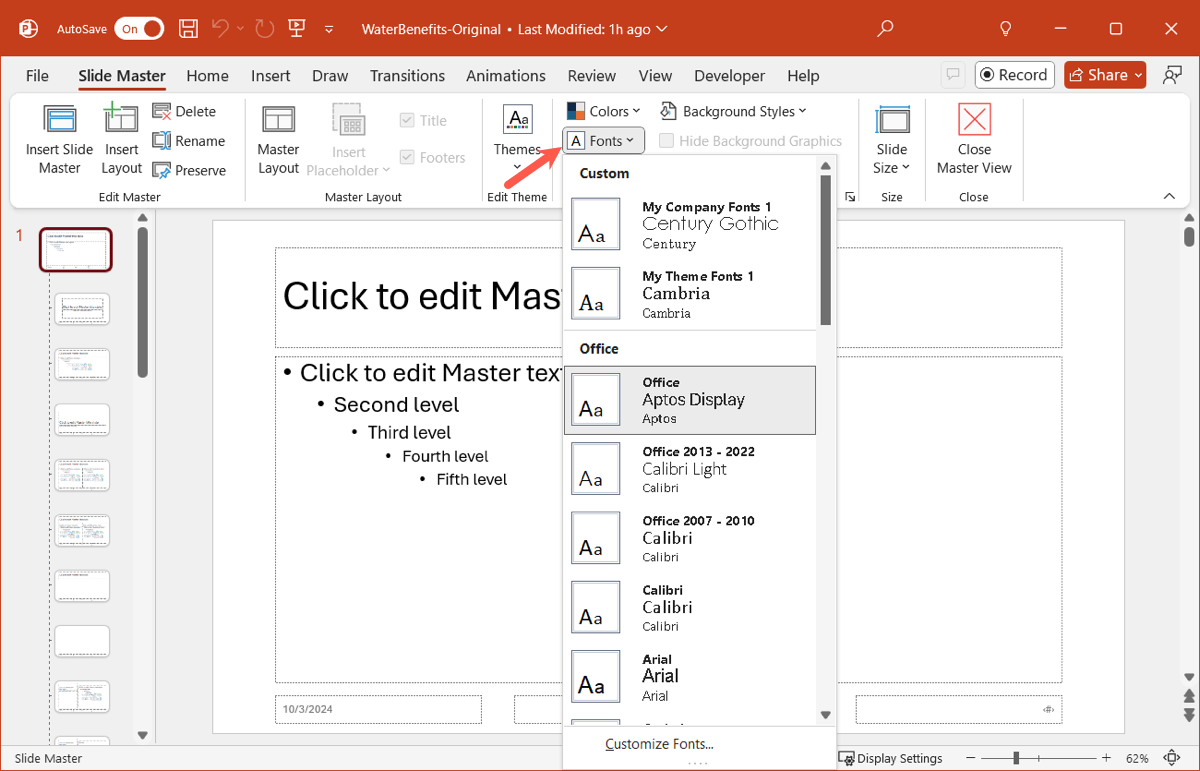The height and width of the screenshot is (771, 1200).
Task: Rename the slide master
Action: pos(189,141)
